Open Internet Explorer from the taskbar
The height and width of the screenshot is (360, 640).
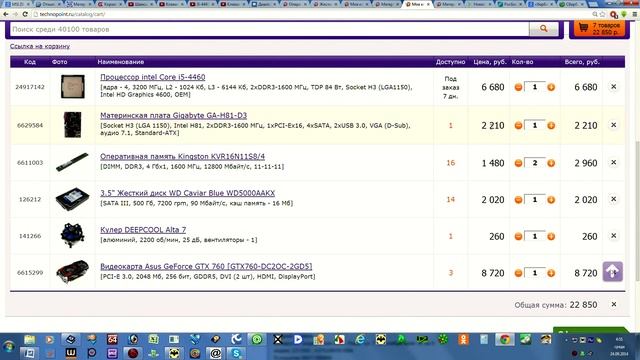(x=360, y=339)
